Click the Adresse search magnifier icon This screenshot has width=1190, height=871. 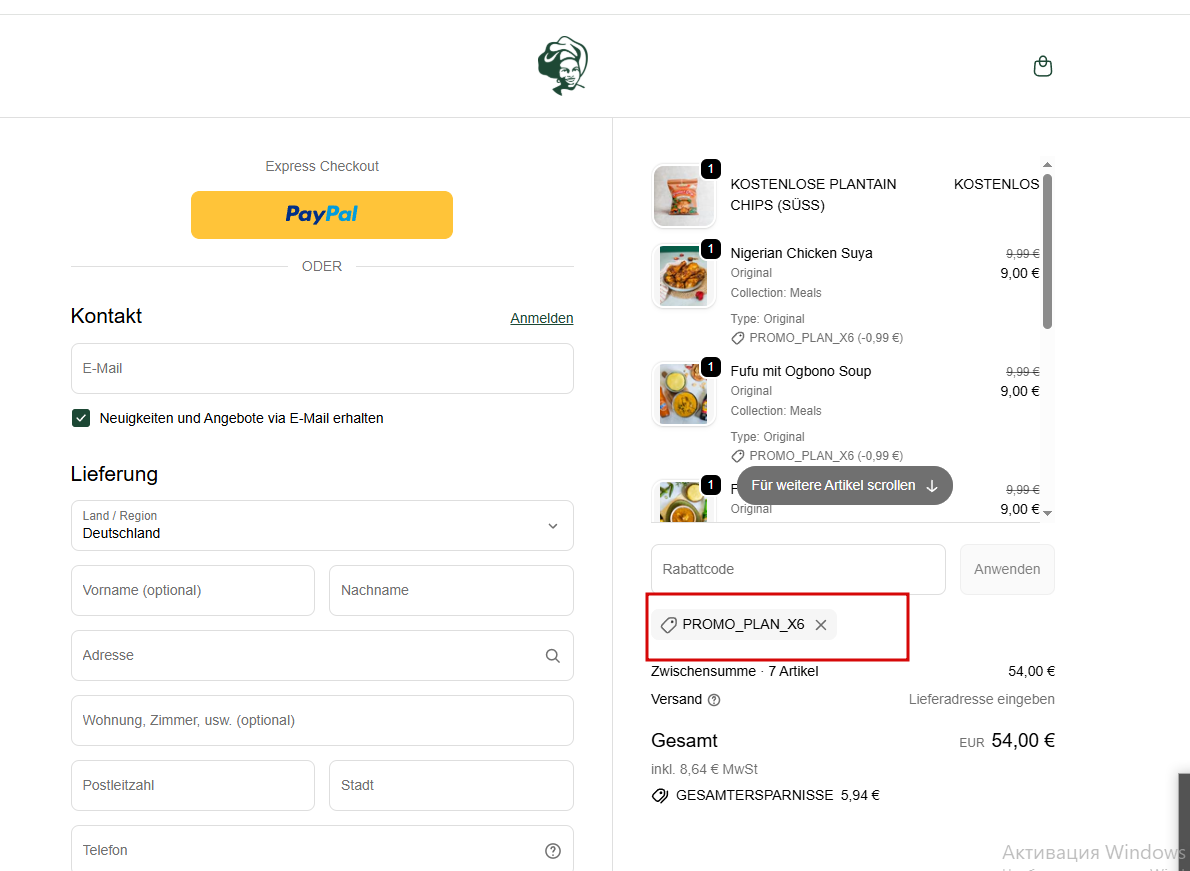552,656
